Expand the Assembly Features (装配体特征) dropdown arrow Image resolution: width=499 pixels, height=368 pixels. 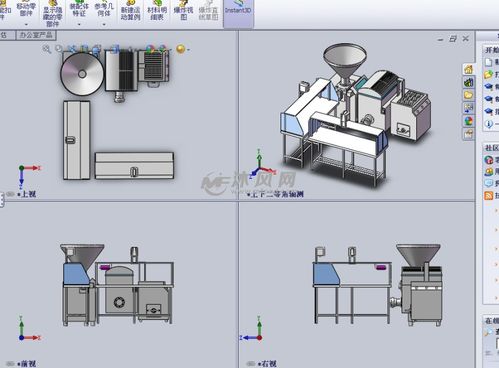(x=79, y=24)
